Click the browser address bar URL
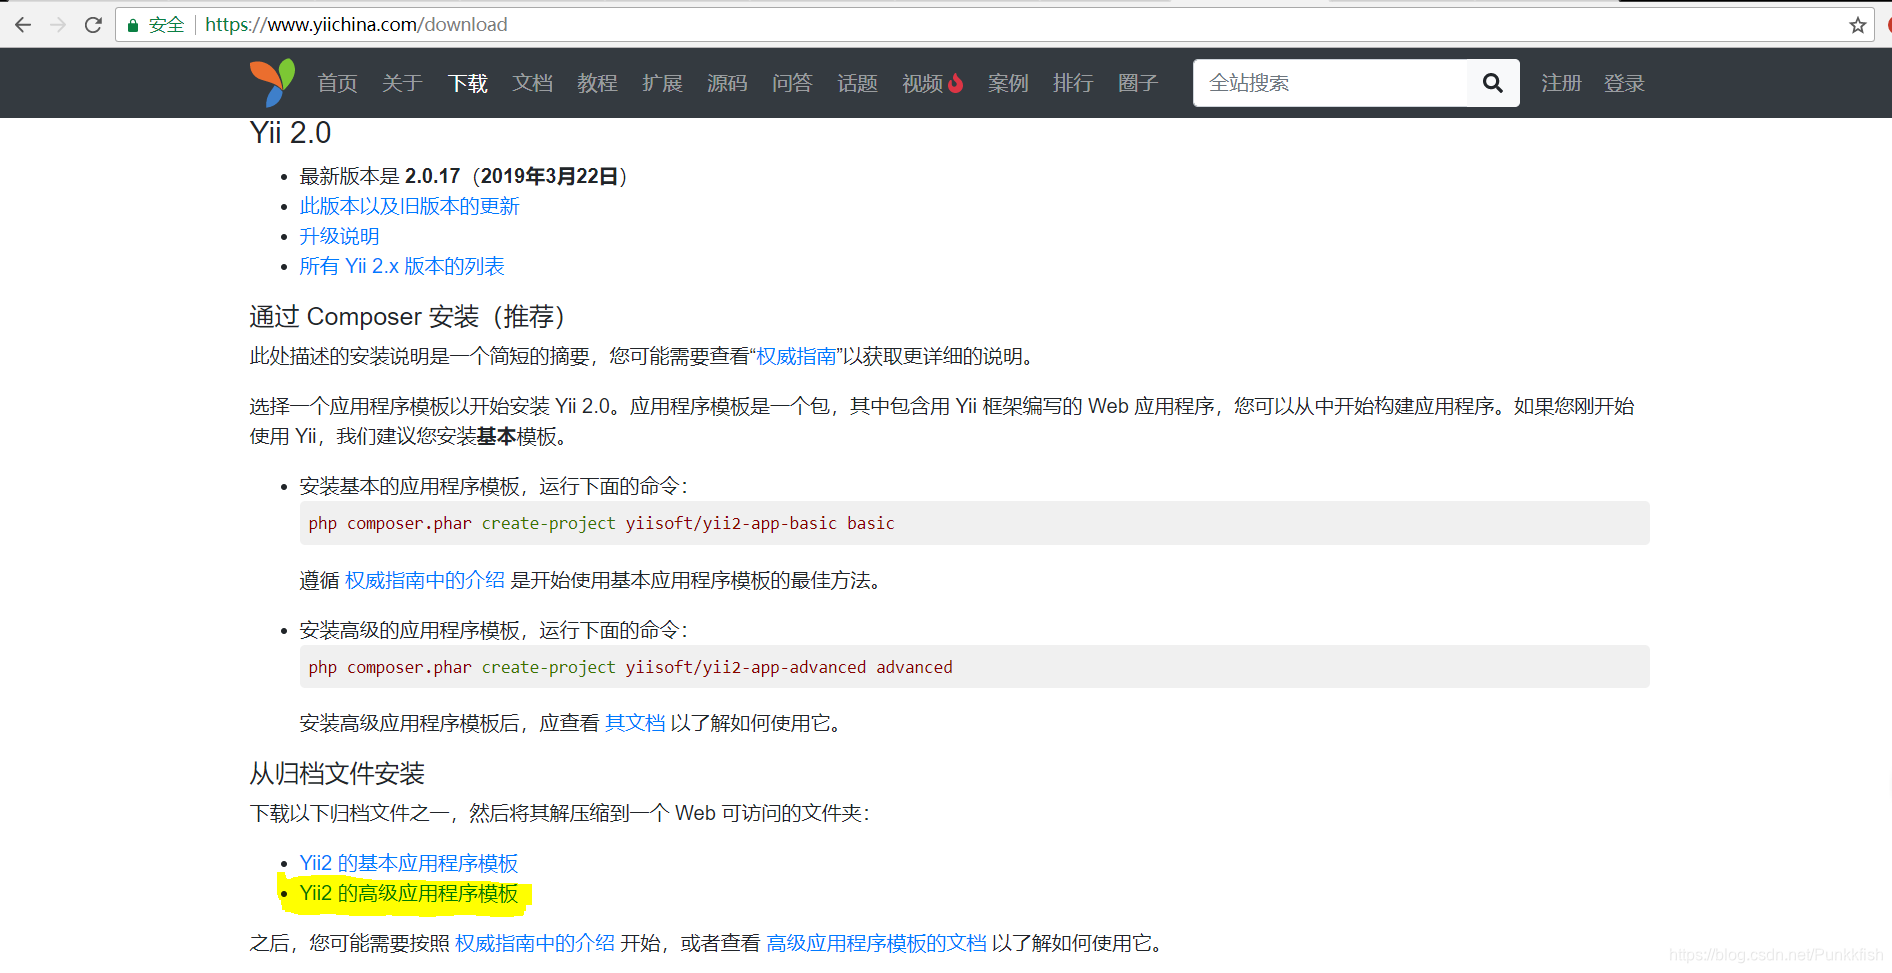The image size is (1892, 973). 356,25
